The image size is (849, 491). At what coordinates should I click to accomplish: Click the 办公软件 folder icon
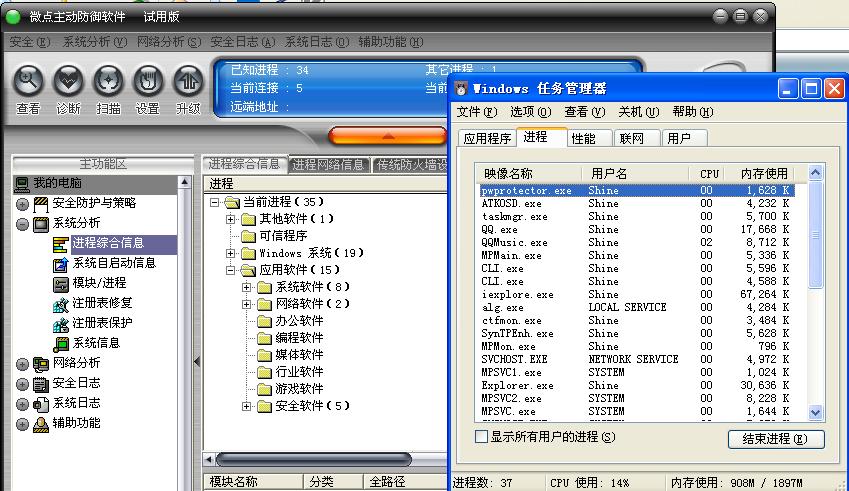[265, 321]
